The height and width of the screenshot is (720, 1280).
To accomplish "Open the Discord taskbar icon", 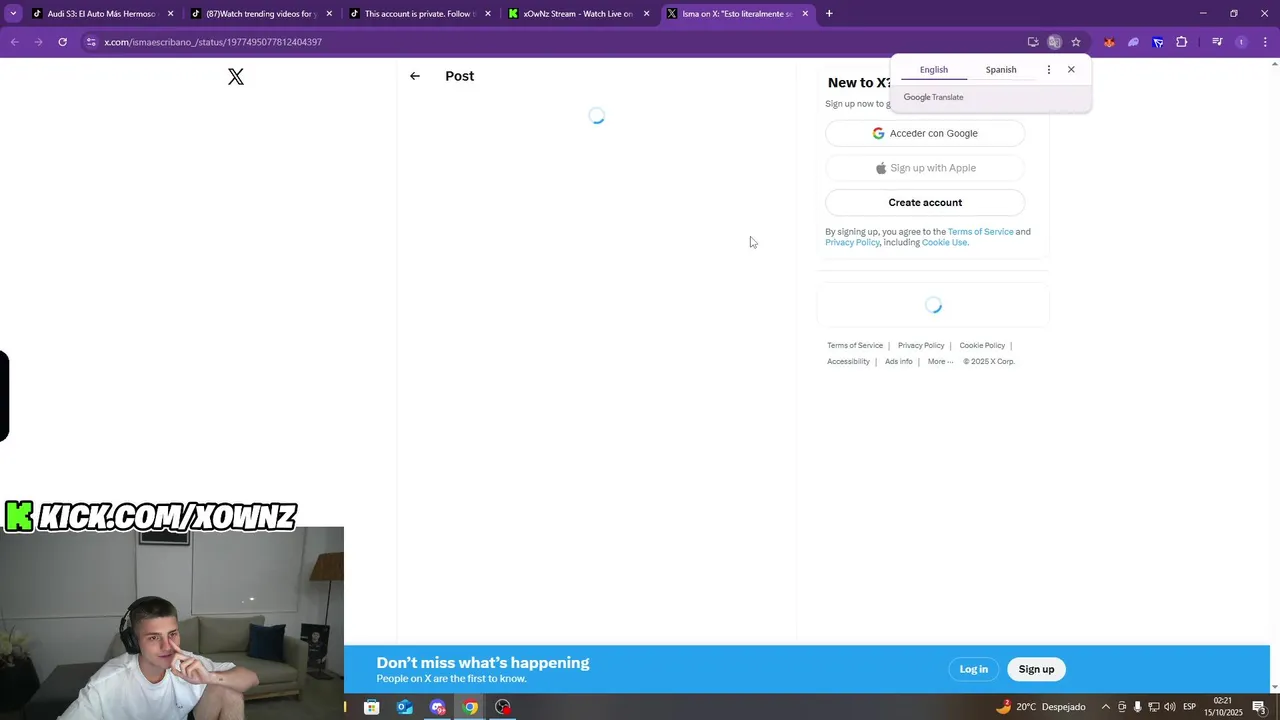I will 437,707.
